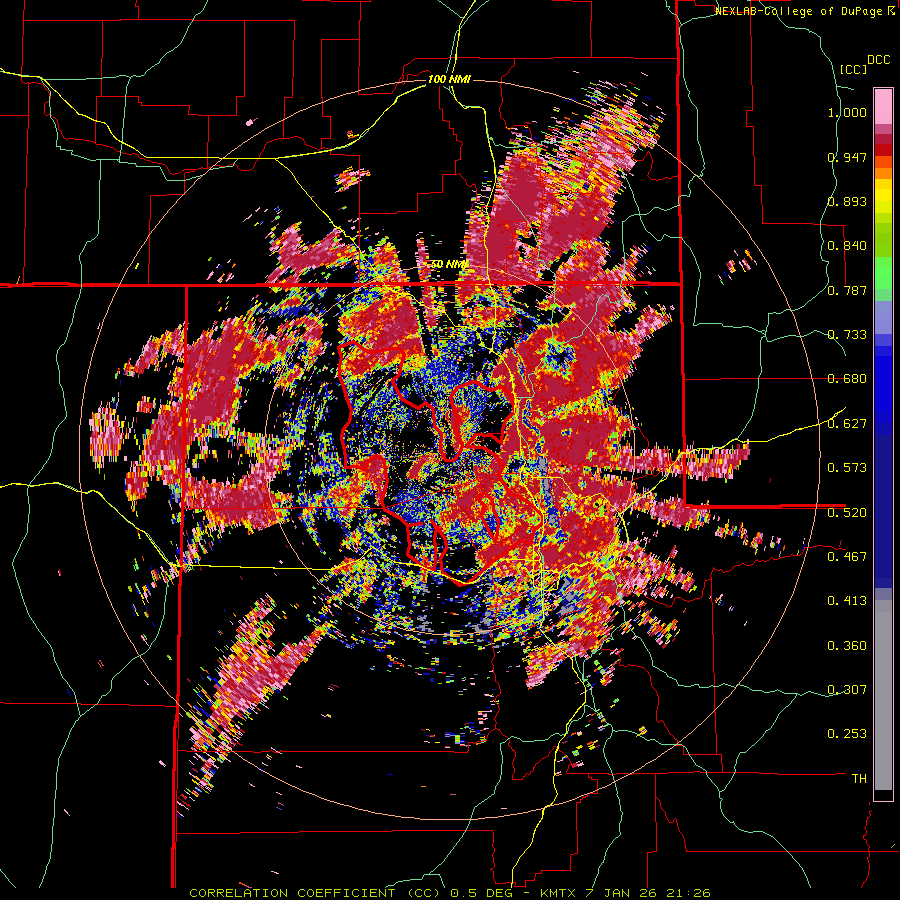Select the 0.307 scale value
This screenshot has height=900, width=900.
coord(847,689)
